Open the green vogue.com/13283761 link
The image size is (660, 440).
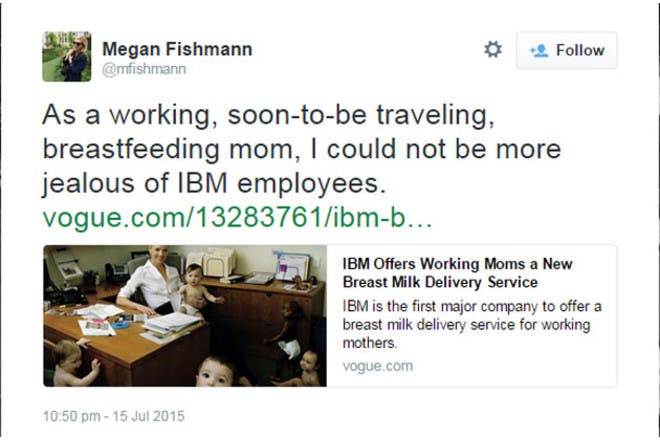237,217
